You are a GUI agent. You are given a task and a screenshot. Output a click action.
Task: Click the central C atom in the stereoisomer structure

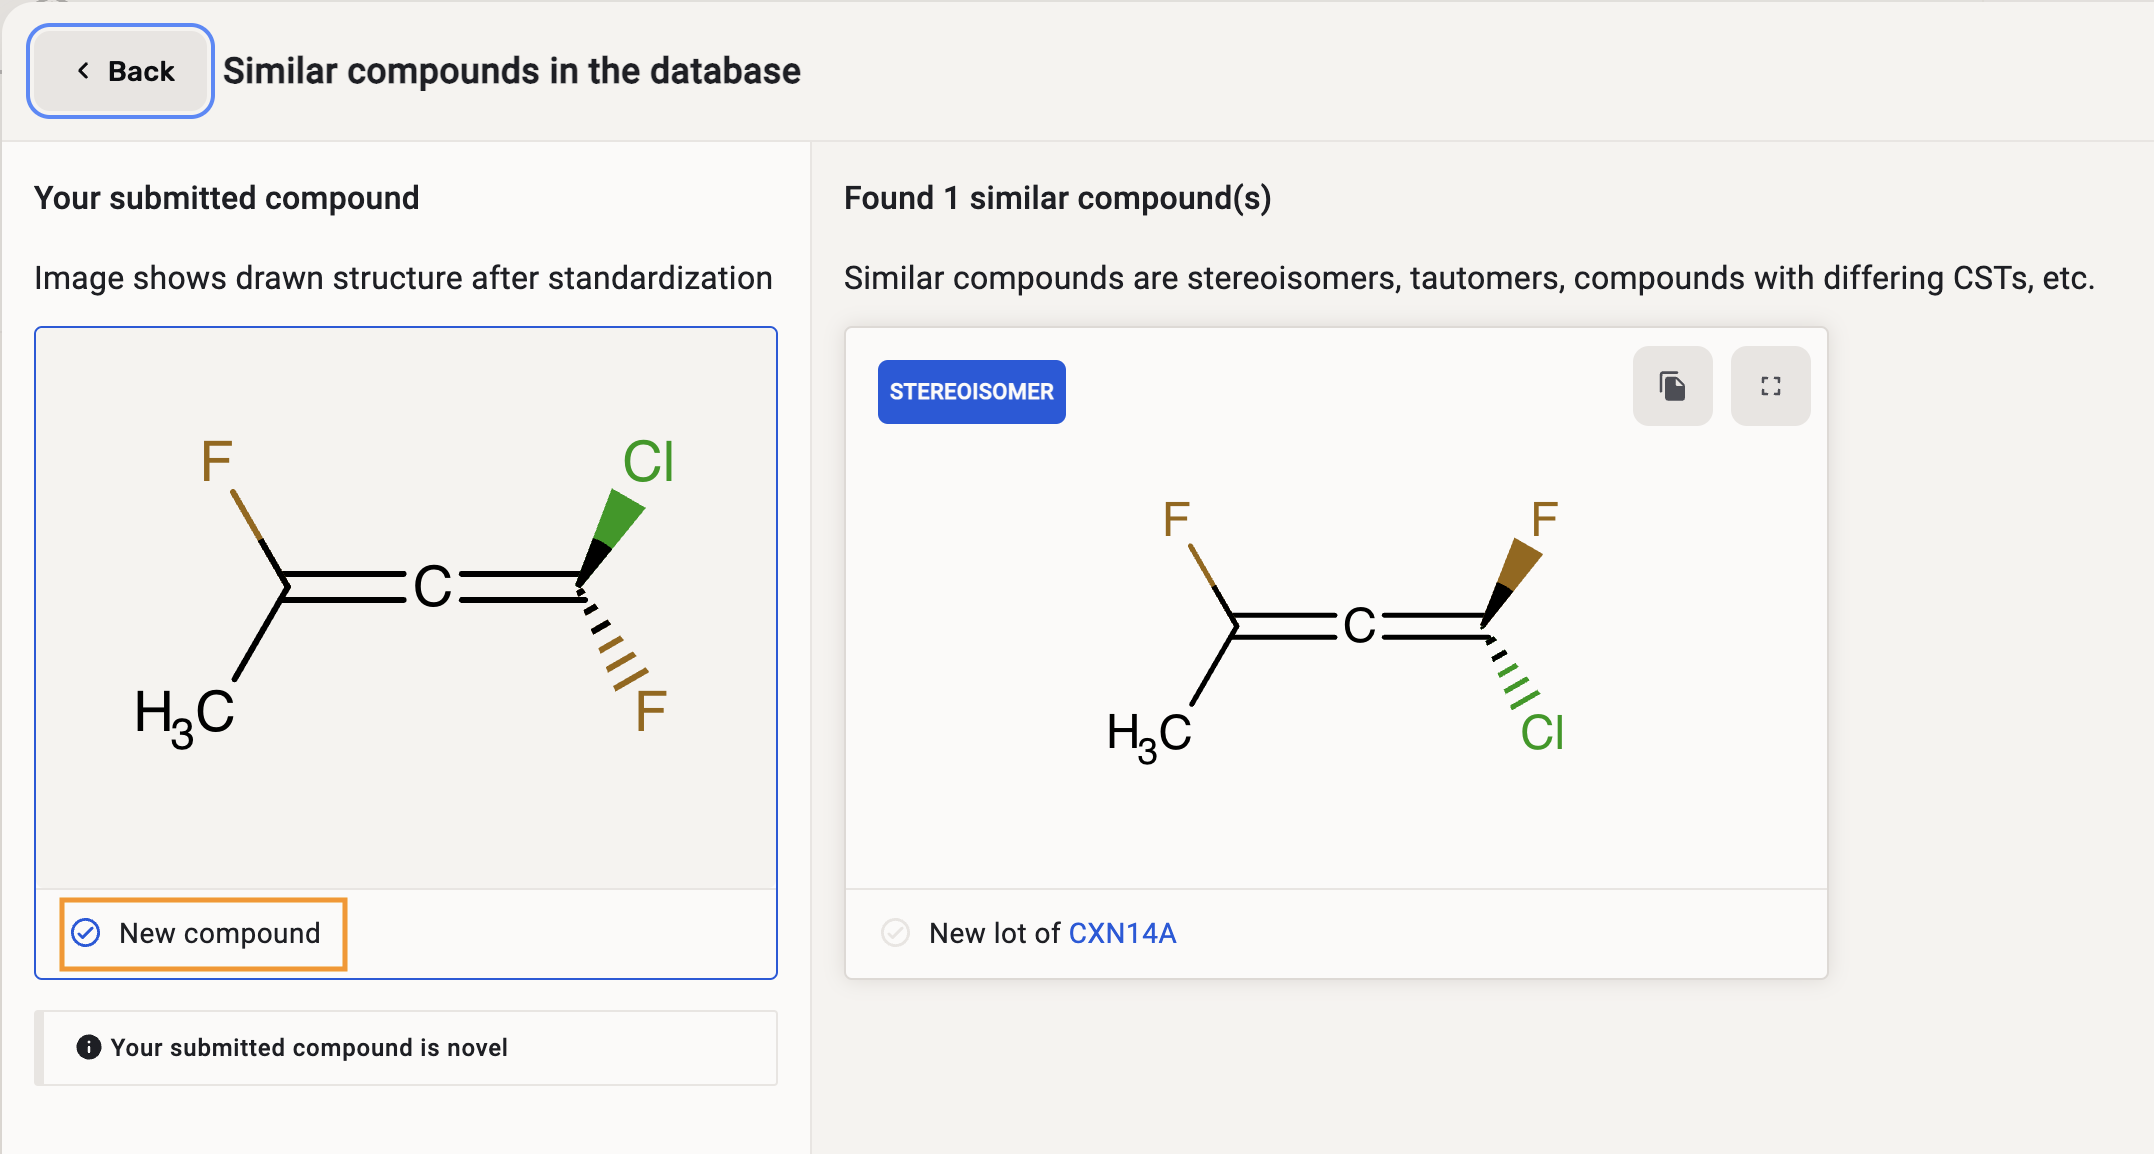pos(1359,627)
